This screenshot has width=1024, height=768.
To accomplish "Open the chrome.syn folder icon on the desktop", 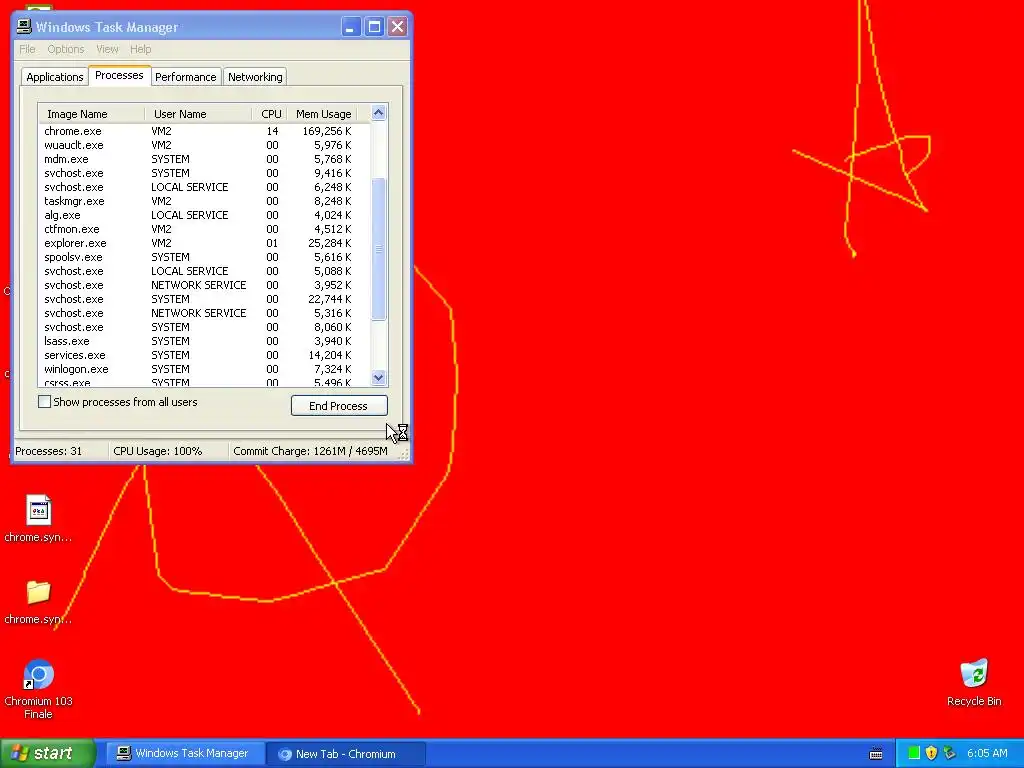I will [x=38, y=602].
